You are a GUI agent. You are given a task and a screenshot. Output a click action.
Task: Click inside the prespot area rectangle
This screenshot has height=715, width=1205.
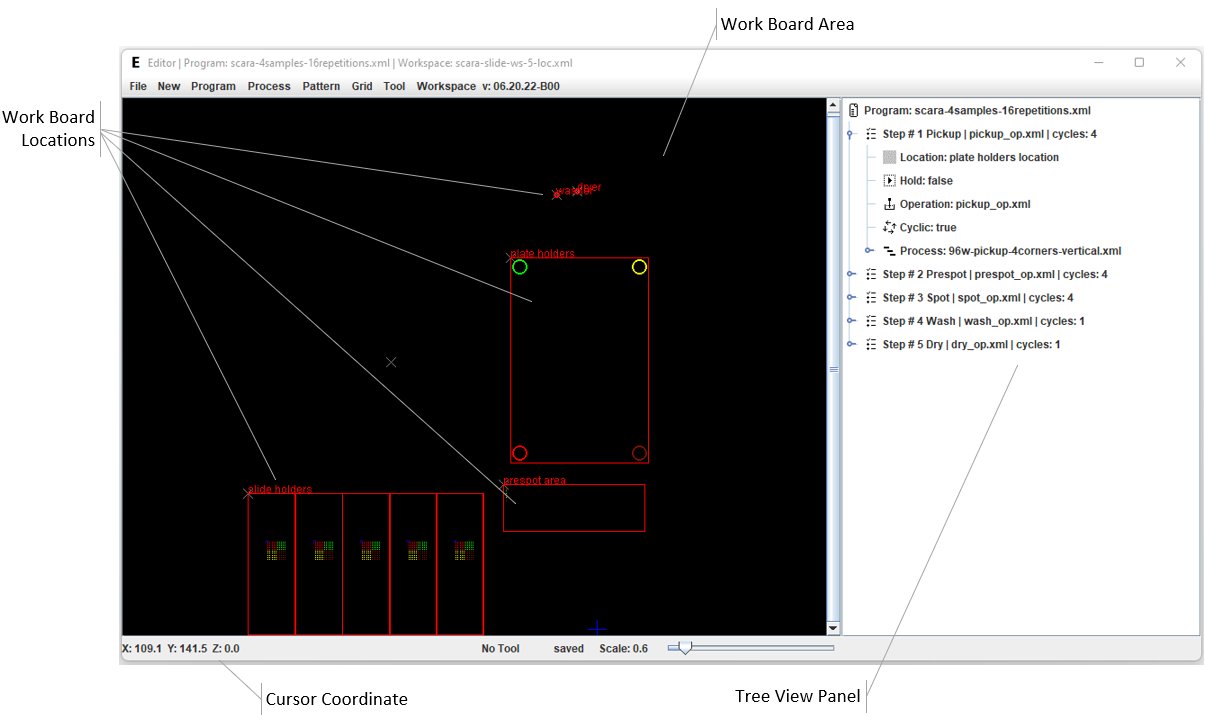coord(574,508)
